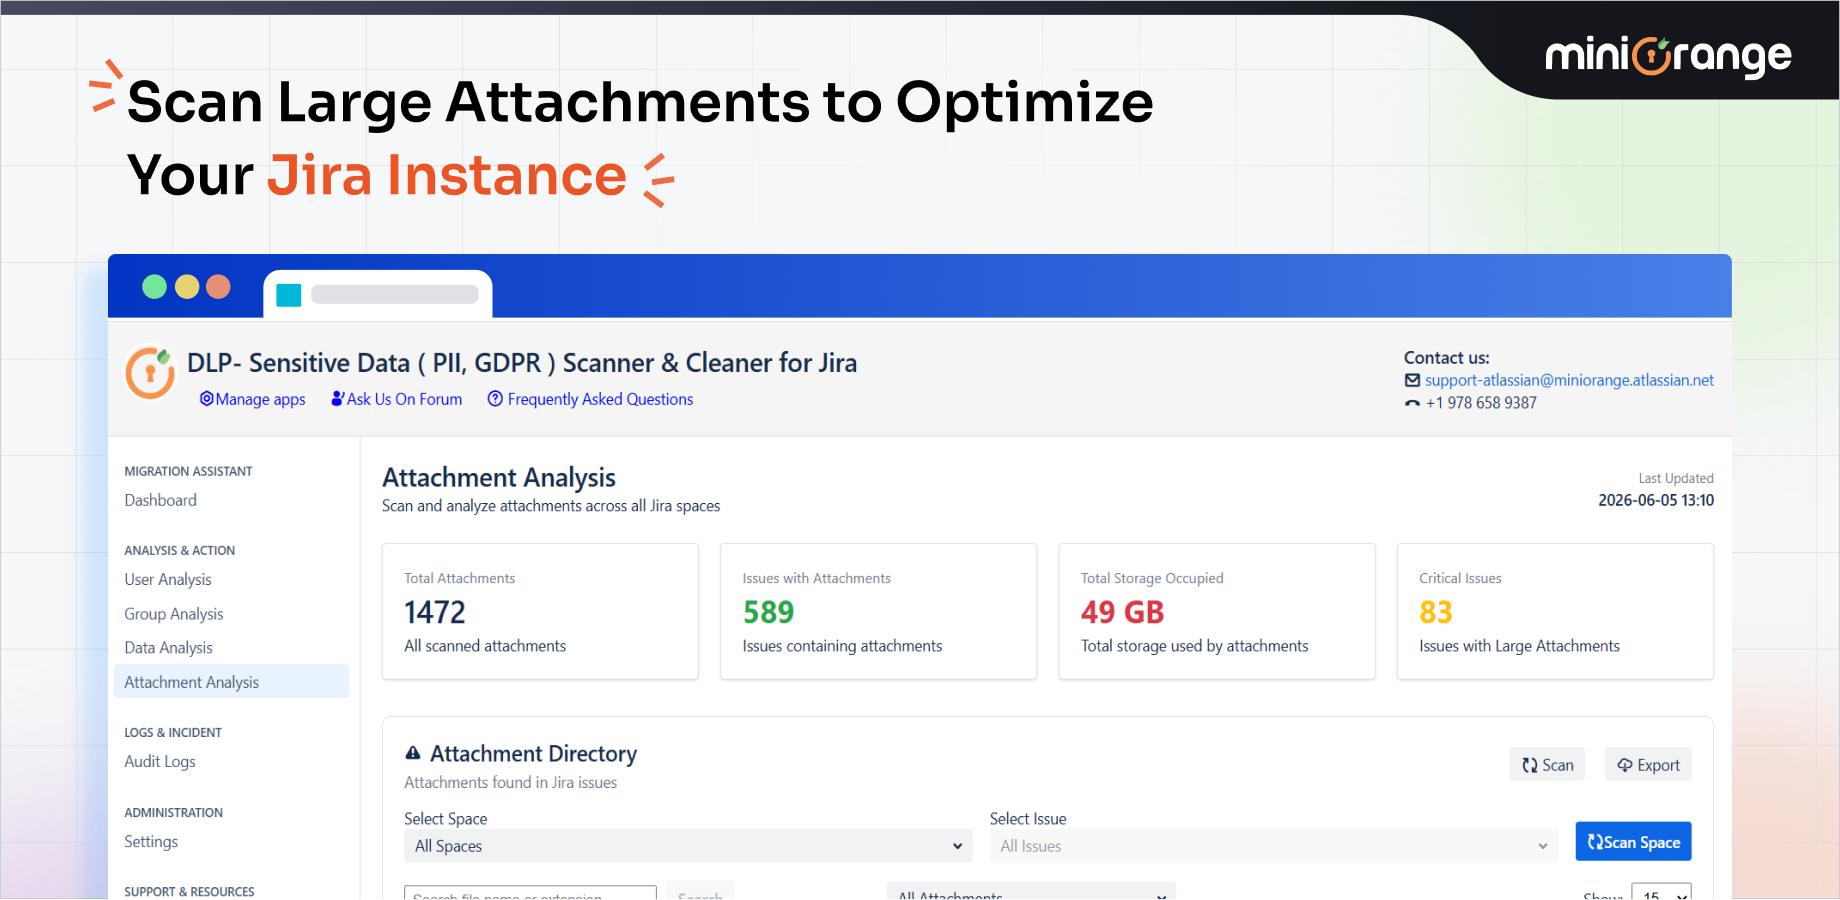Click the Issues with Attachments 589 card
The image size is (1840, 900).
coord(878,611)
